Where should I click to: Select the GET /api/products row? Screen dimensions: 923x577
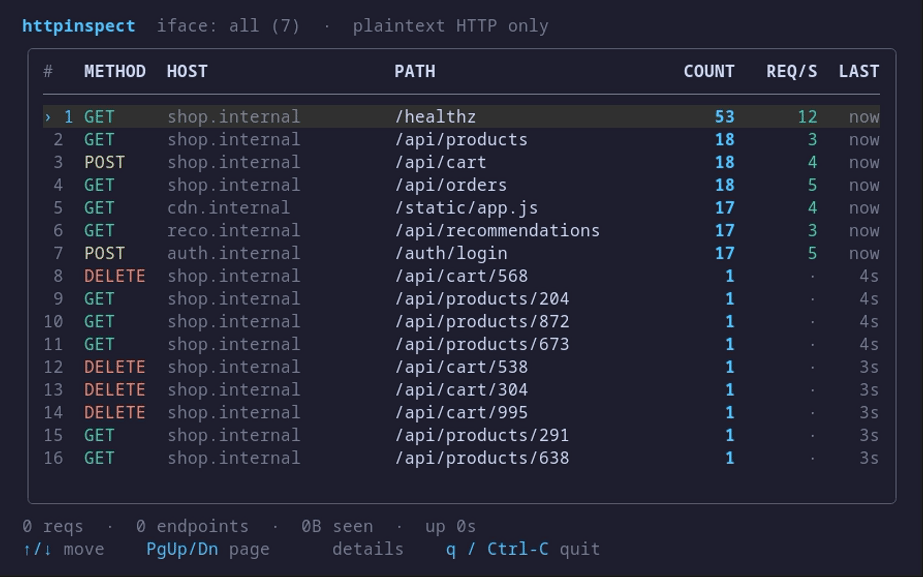point(462,140)
